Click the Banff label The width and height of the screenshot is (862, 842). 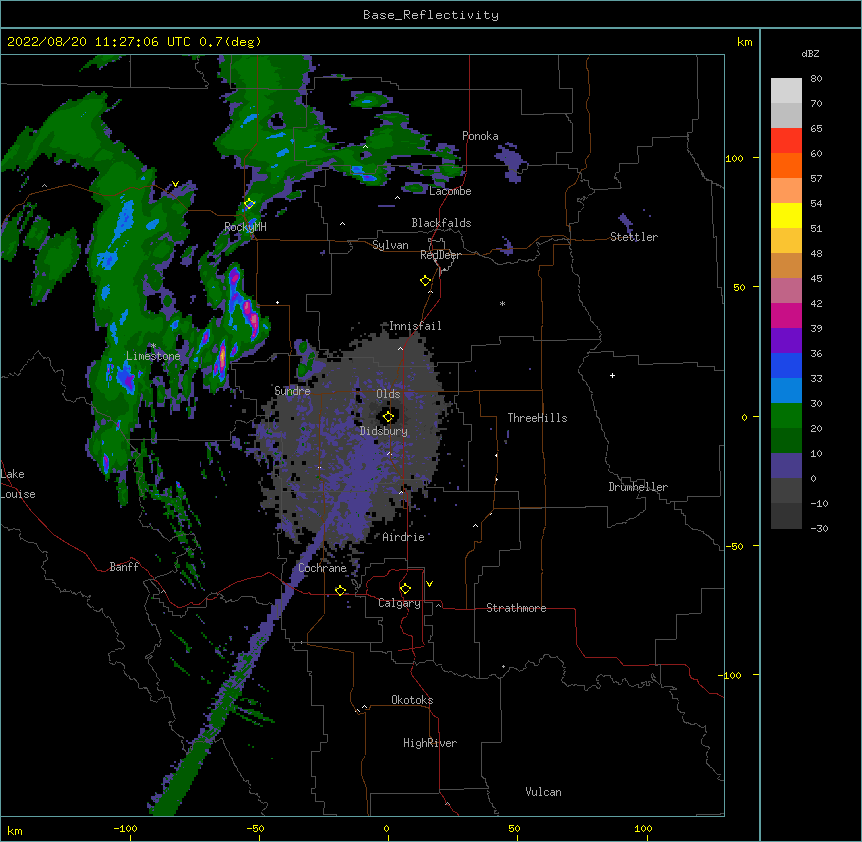[x=124, y=567]
